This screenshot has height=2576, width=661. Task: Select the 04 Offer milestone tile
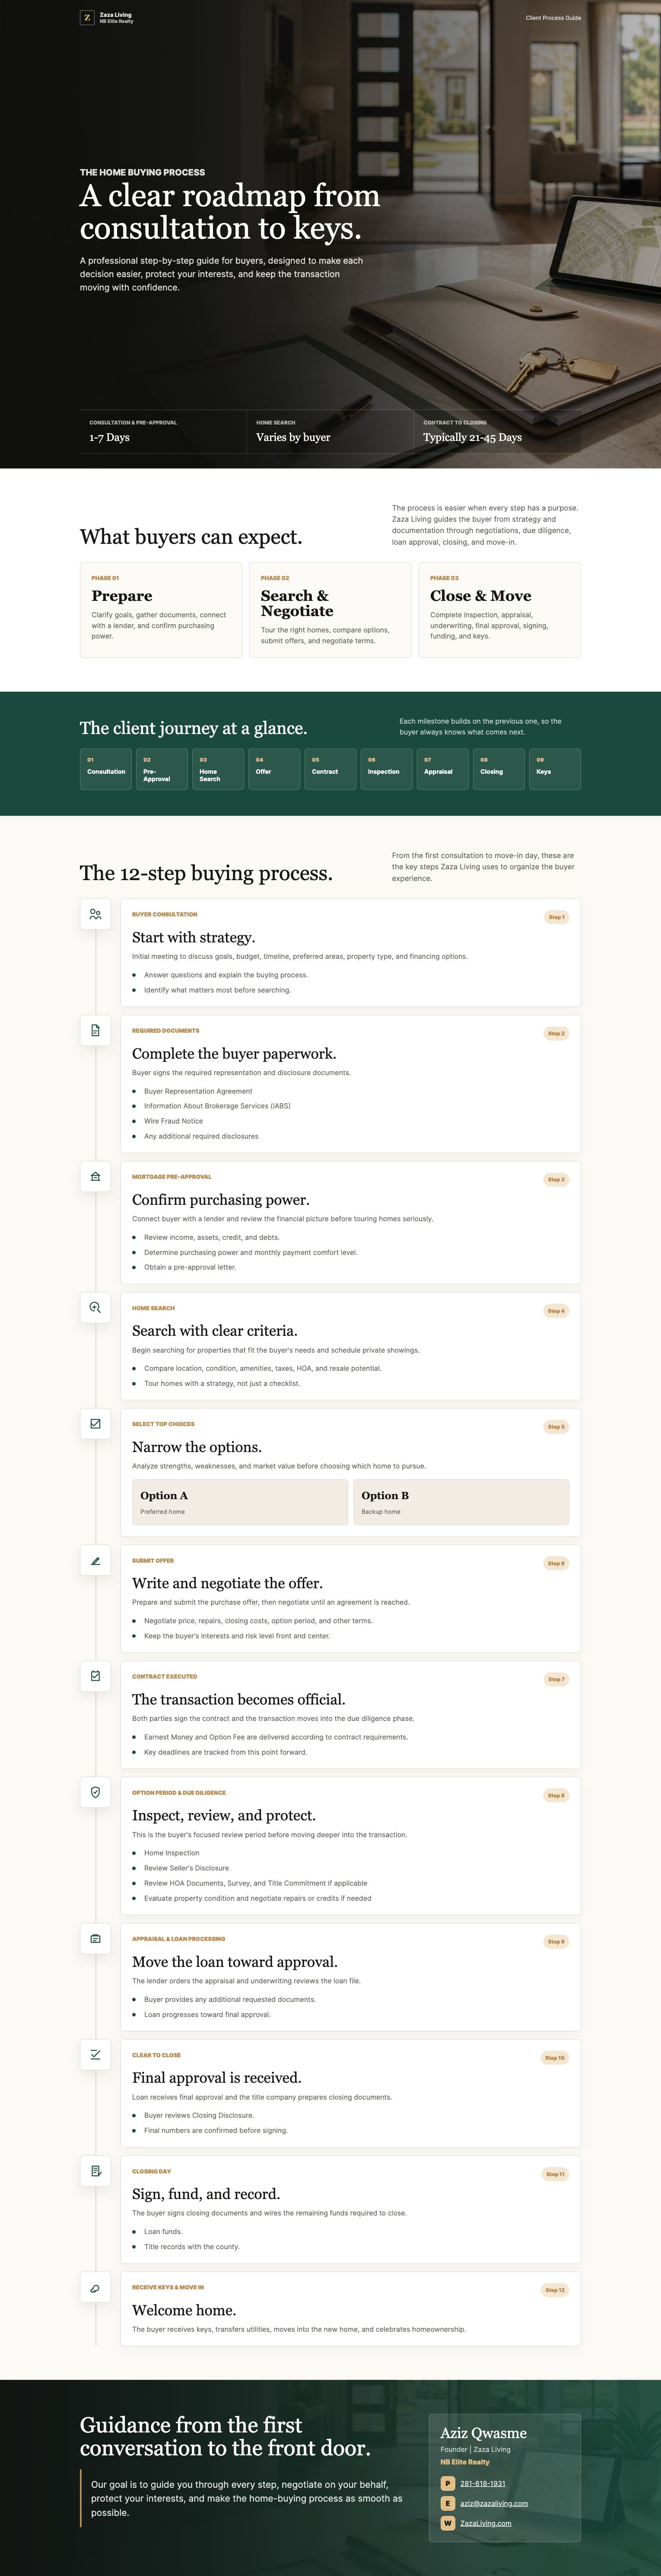[x=274, y=769]
